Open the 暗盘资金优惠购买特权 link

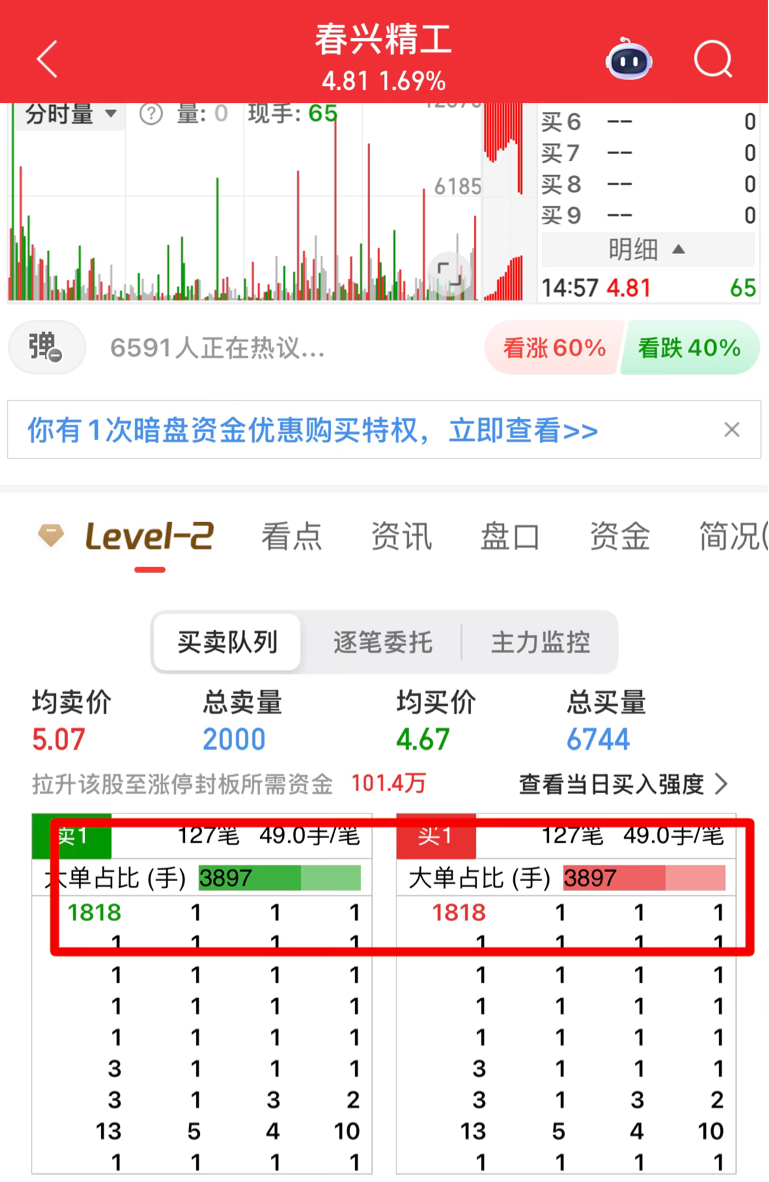coord(312,430)
